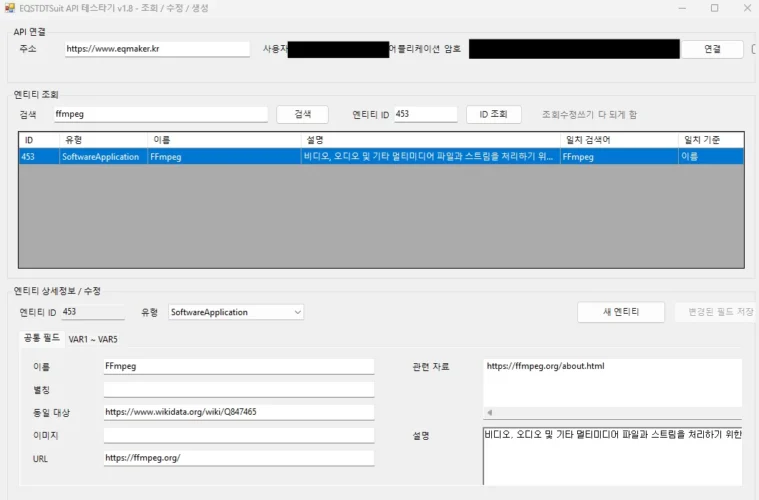Click the 관련 자료 text area
This screenshot has width=759, height=500.
[612, 383]
